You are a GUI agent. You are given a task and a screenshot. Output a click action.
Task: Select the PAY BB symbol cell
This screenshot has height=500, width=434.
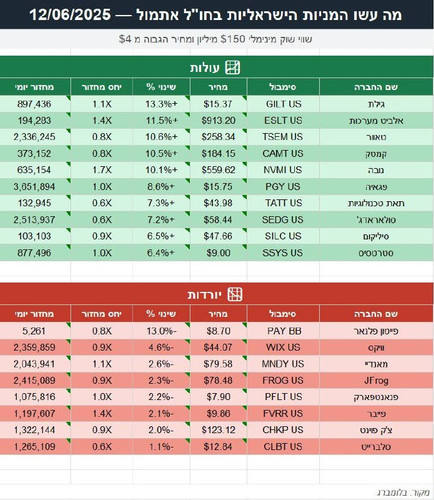283,331
